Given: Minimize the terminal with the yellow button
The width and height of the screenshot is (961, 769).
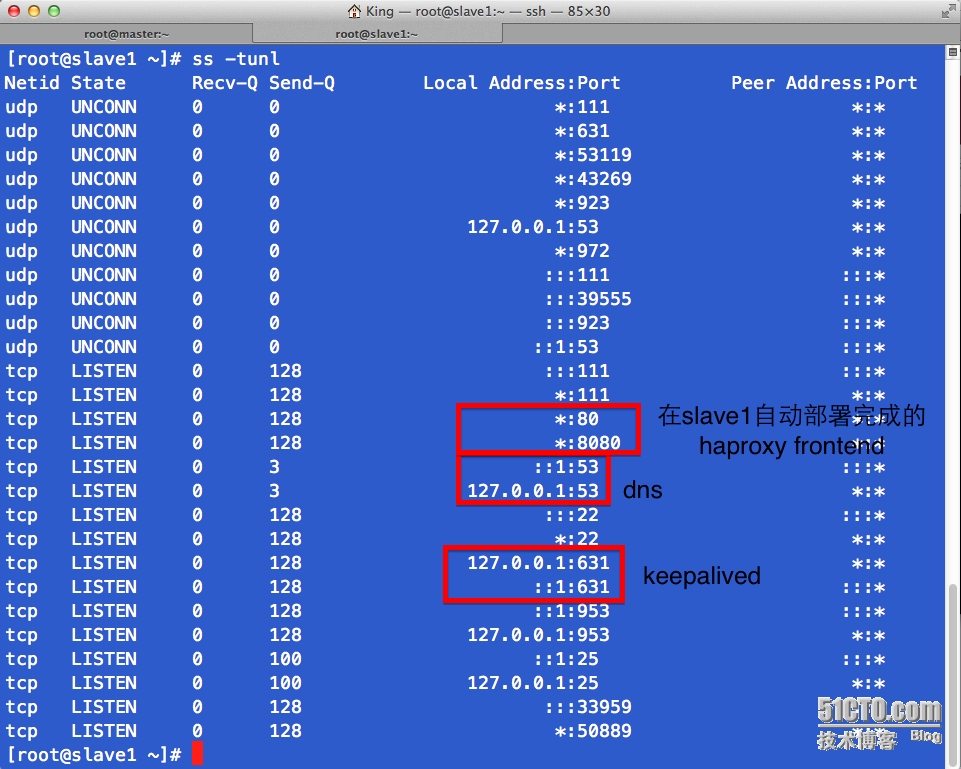Looking at the screenshot, I should pos(34,11).
